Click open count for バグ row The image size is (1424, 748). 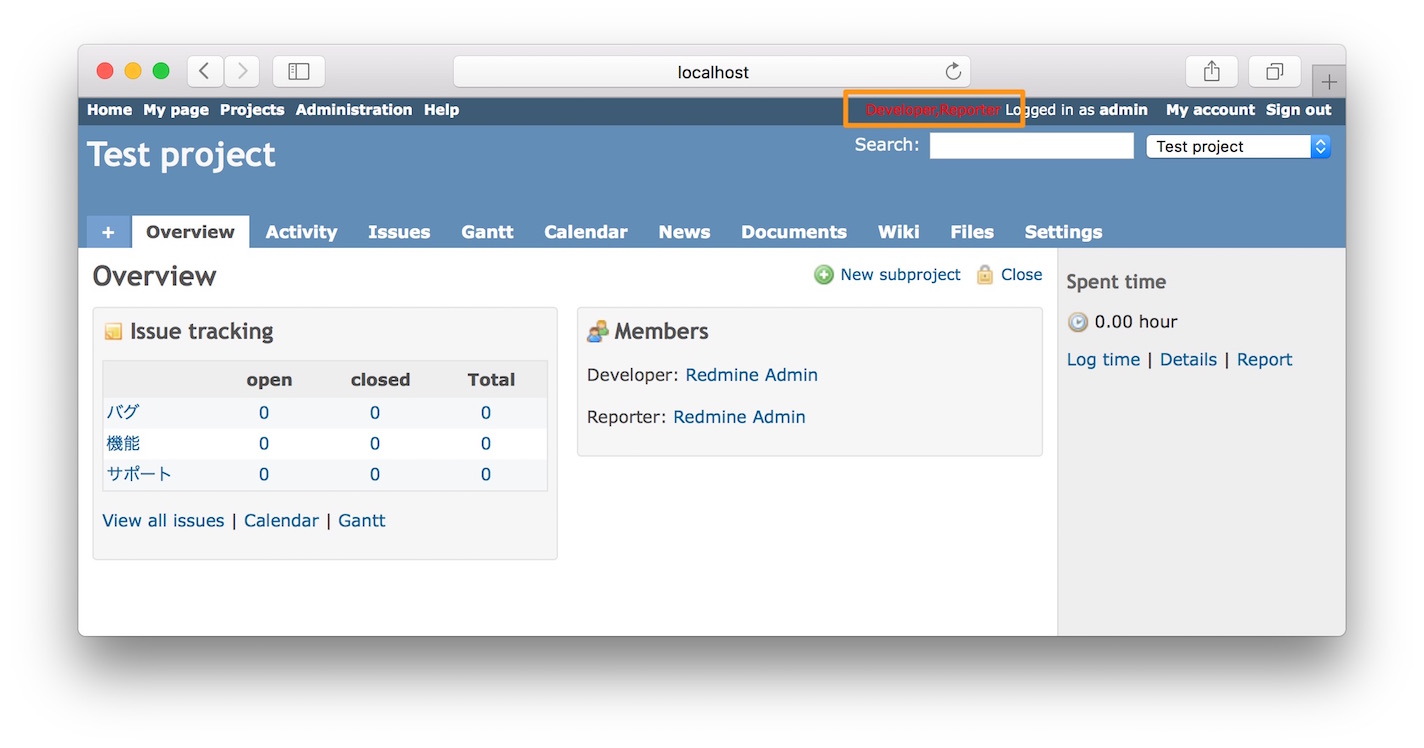tap(264, 413)
